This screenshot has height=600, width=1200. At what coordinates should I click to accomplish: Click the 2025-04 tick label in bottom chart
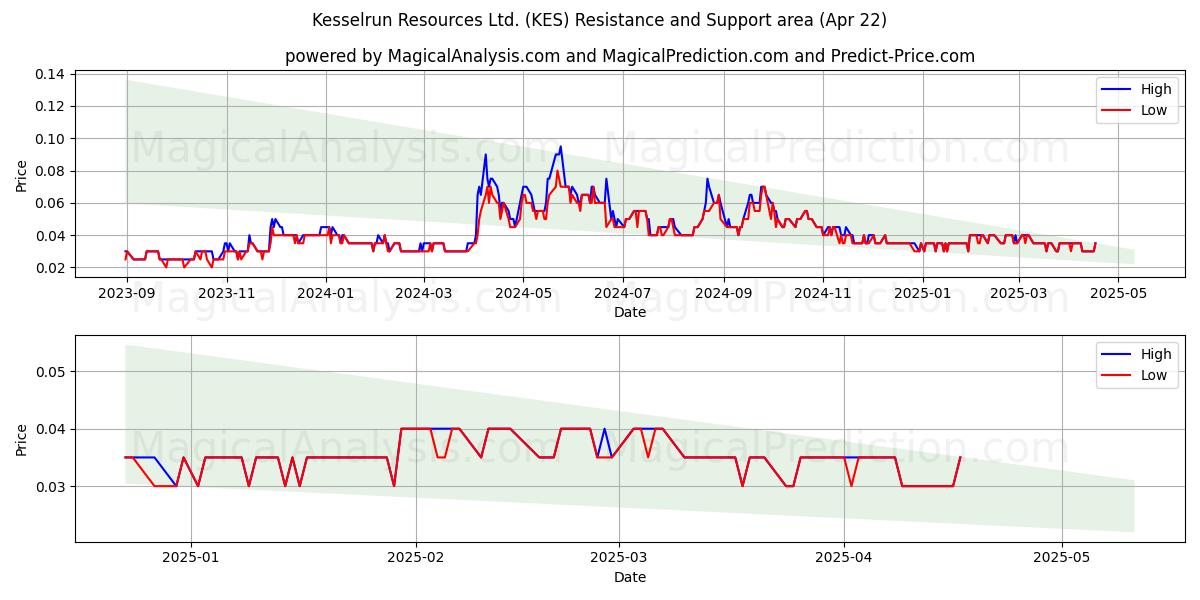(x=844, y=558)
